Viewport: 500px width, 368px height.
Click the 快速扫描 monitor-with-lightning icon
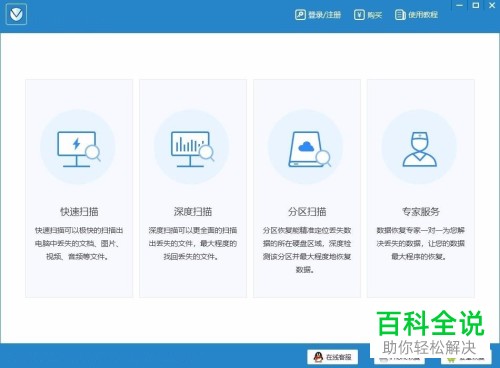point(79,149)
